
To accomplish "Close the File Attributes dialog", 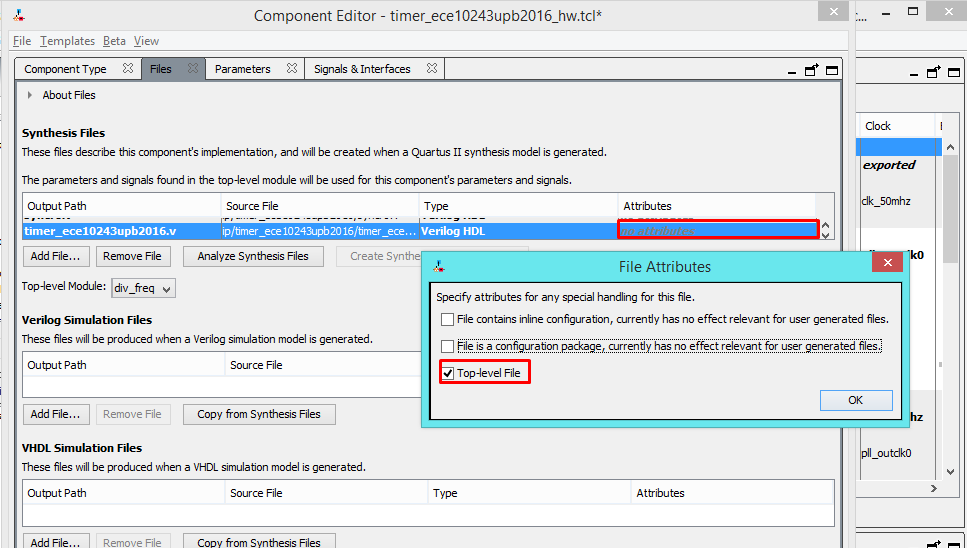I will coord(887,263).
